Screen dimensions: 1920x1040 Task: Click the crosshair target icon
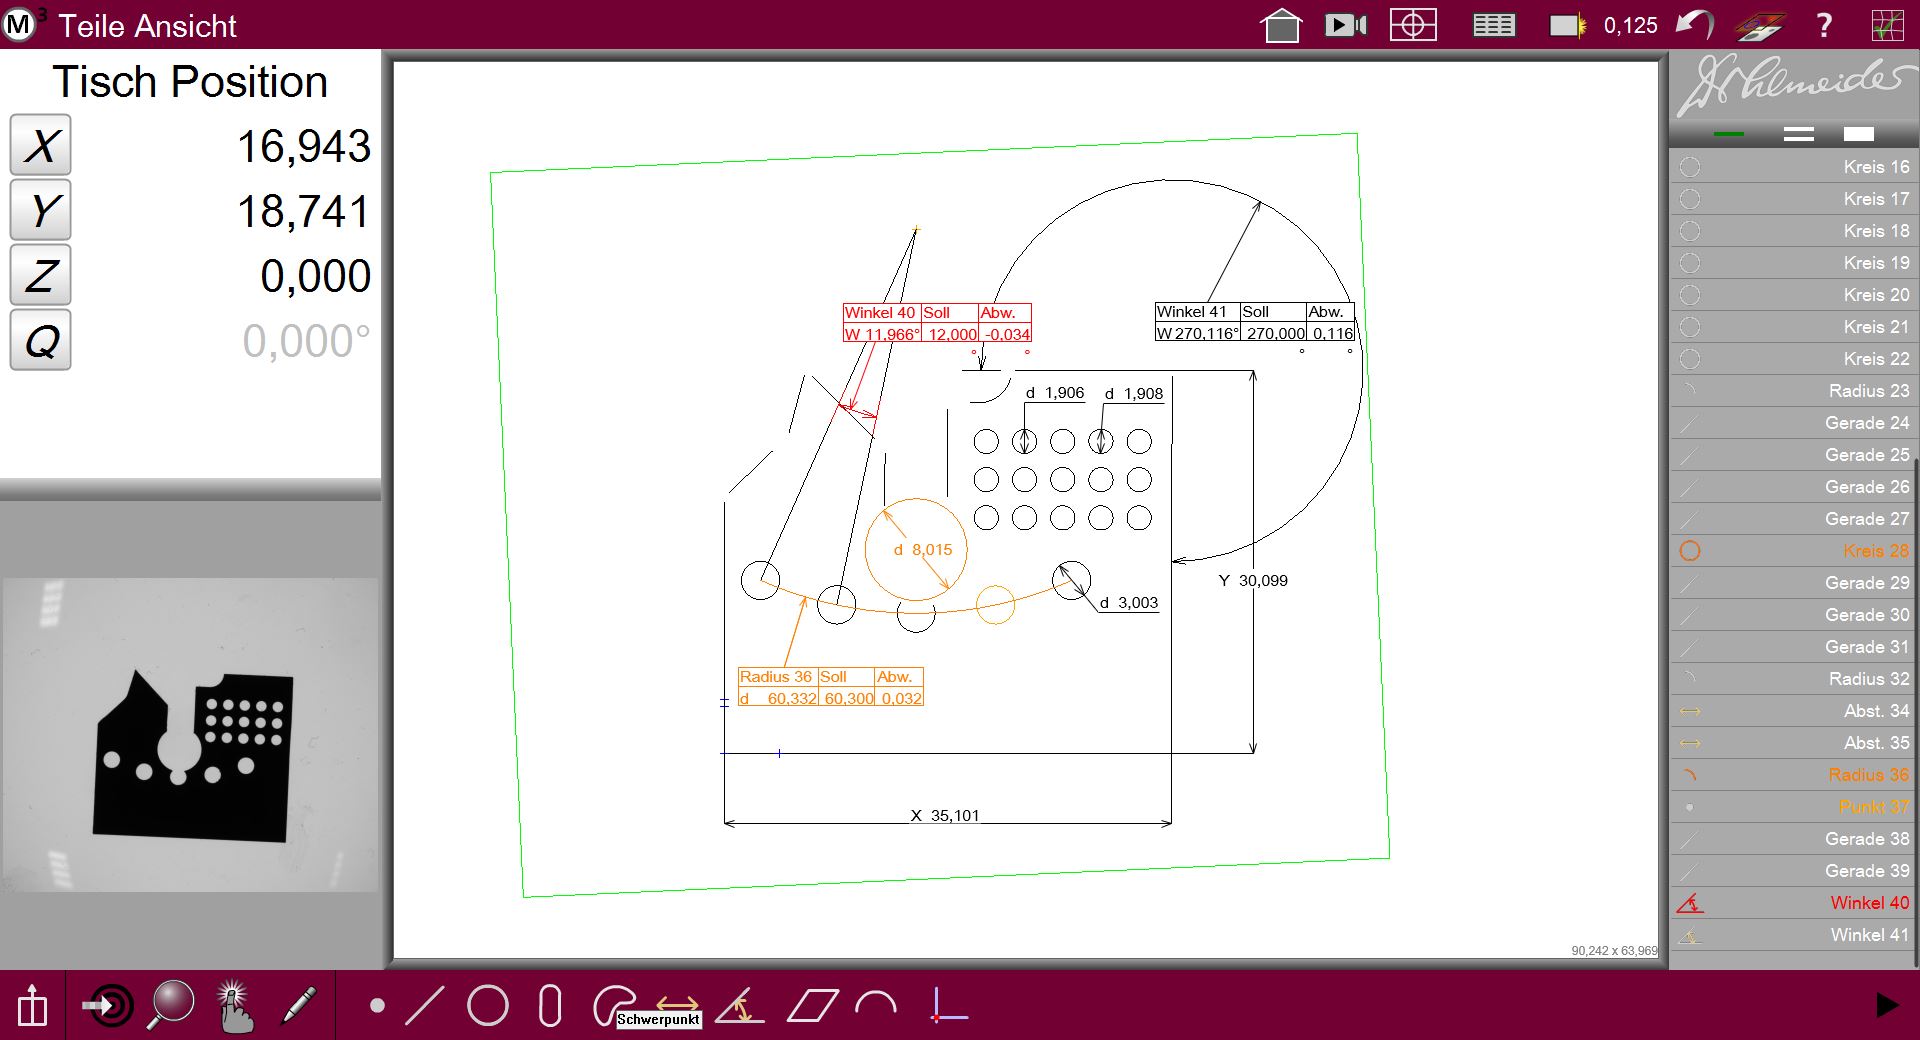(1413, 25)
